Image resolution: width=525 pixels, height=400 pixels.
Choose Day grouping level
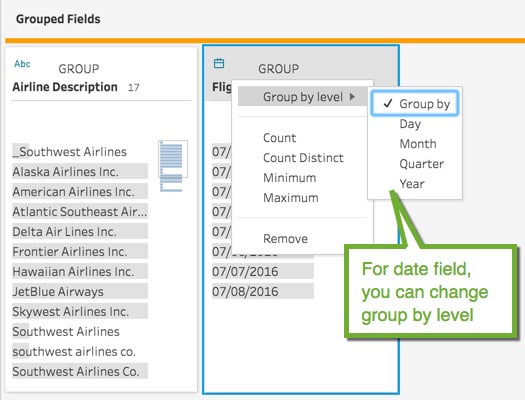pos(410,124)
